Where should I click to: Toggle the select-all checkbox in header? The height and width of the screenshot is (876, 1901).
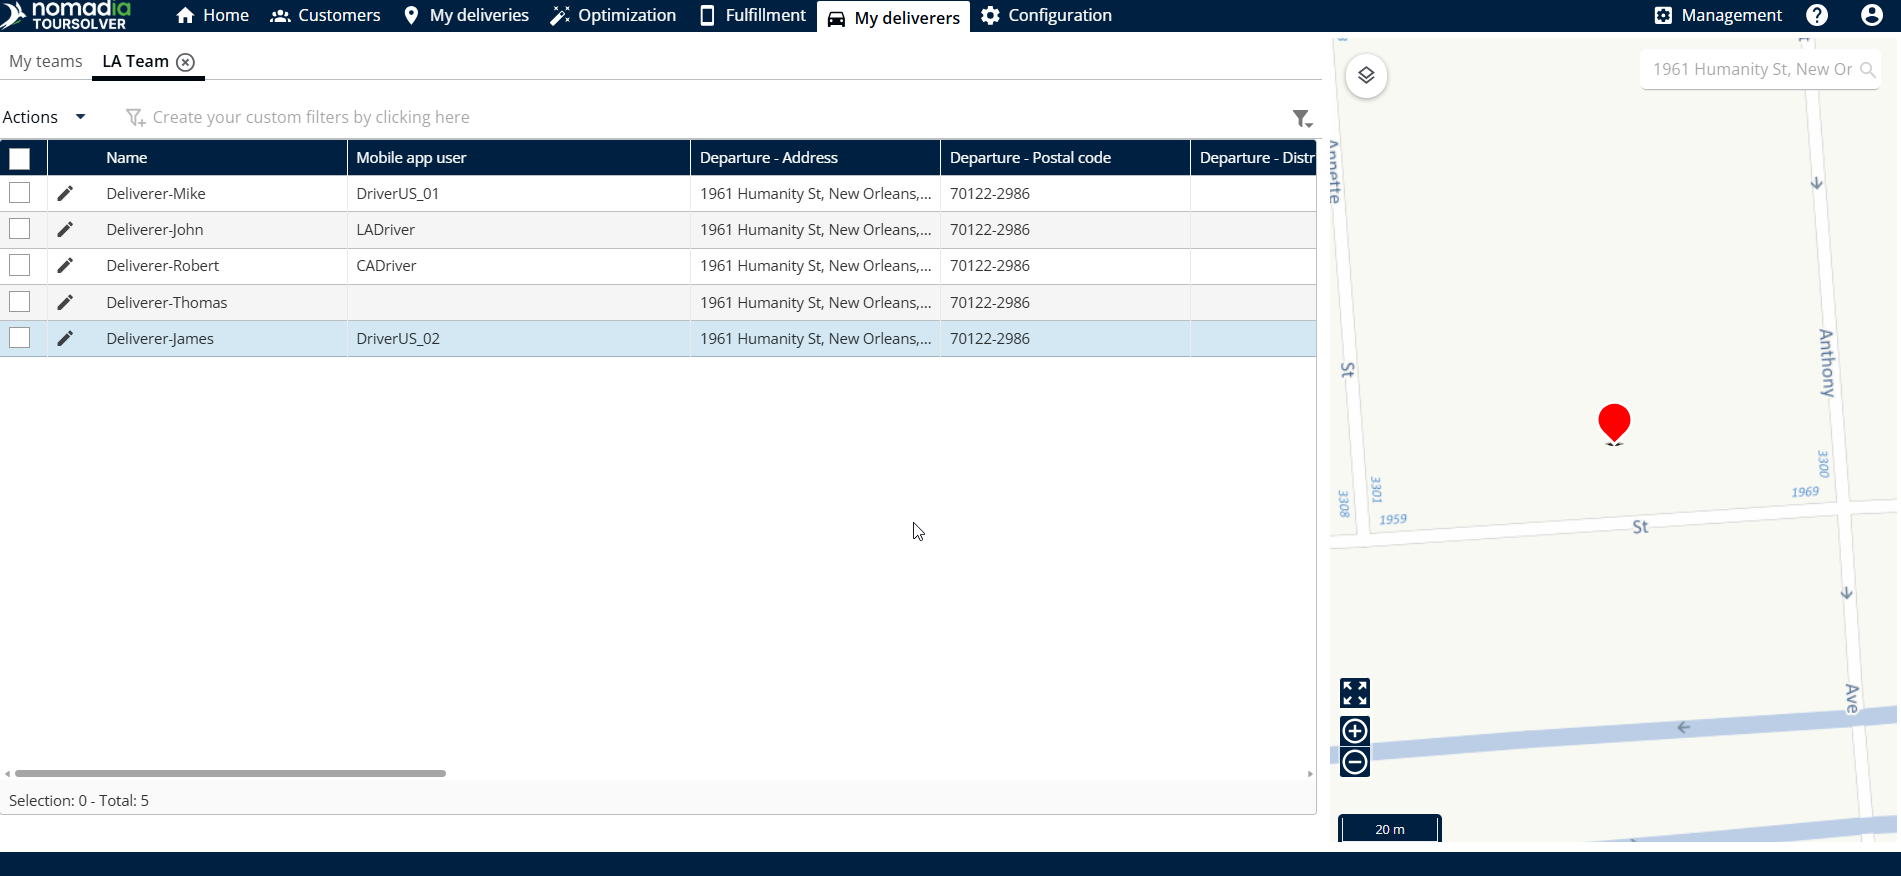click(x=20, y=158)
